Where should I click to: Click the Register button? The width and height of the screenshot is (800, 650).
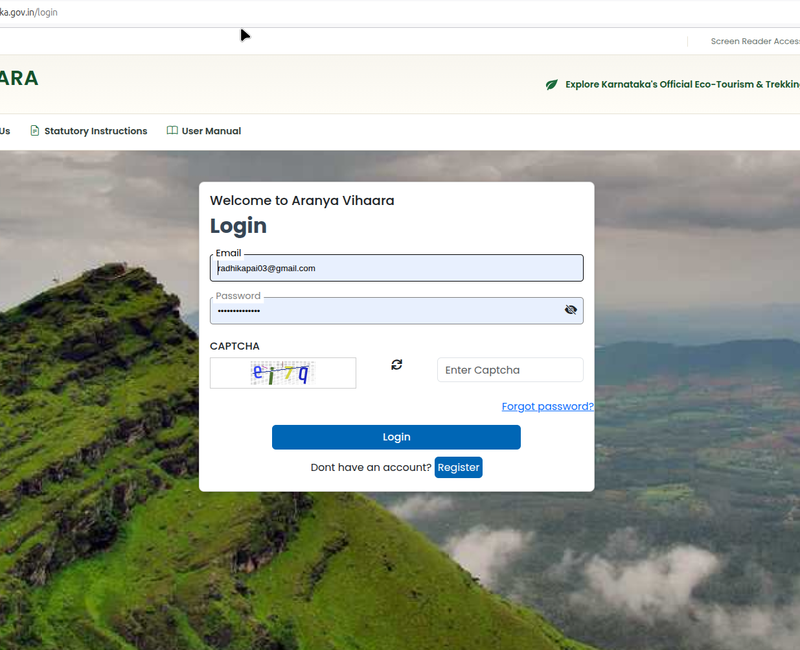point(458,467)
